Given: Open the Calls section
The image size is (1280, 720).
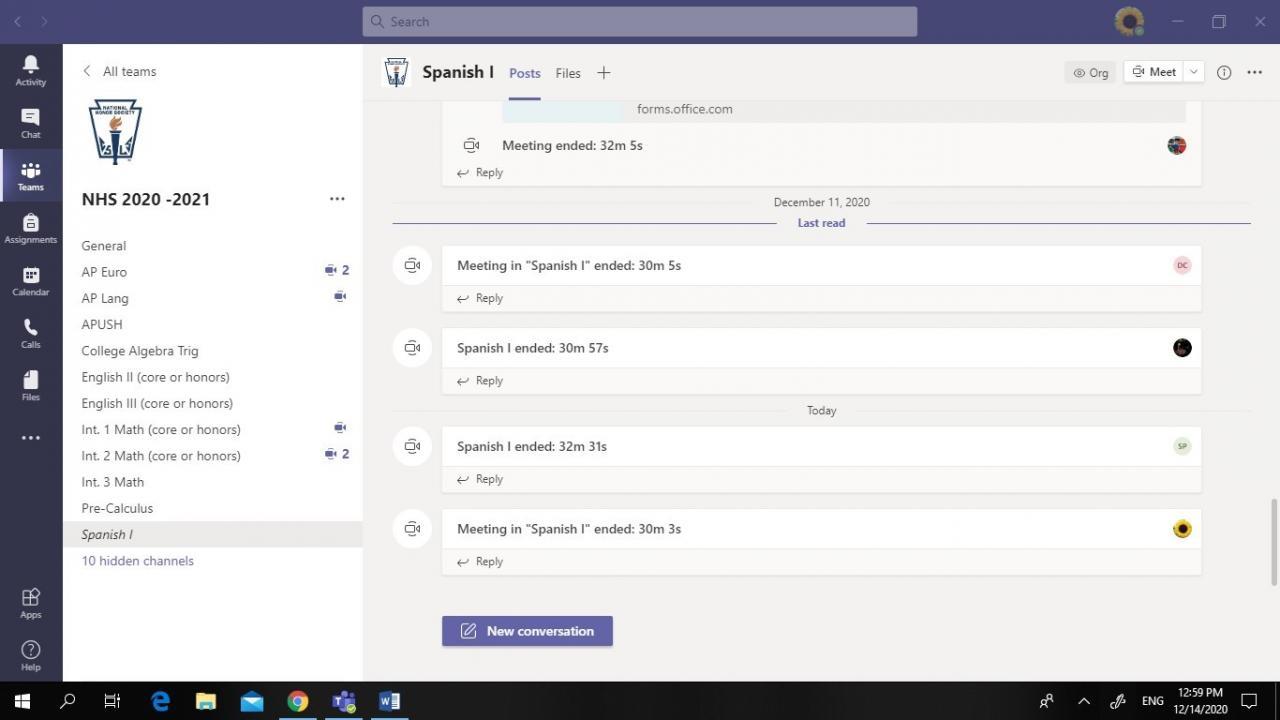Looking at the screenshot, I should pos(31,333).
